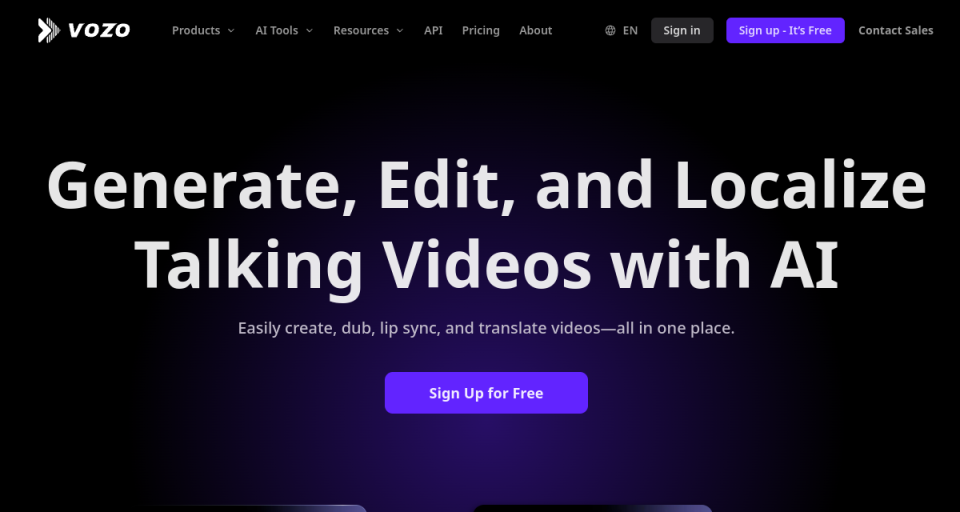Screen dimensions: 960x512
Task: Visit the About page
Action: (x=536, y=31)
